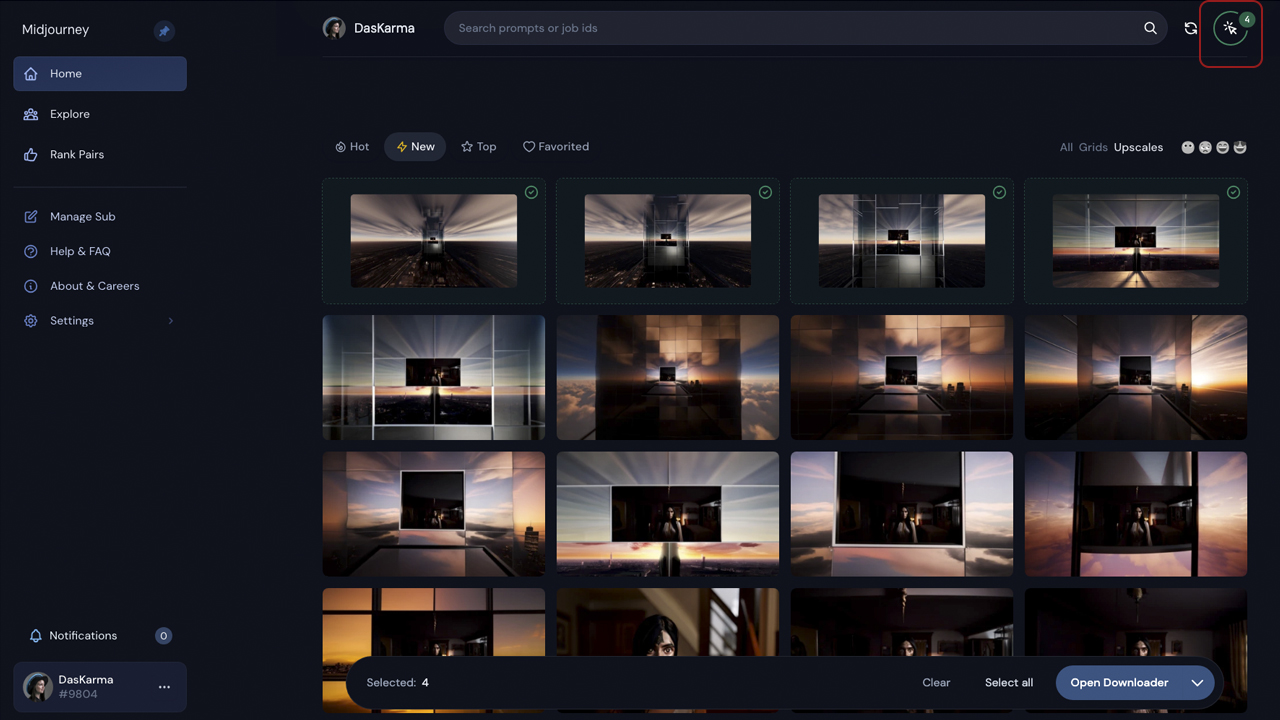This screenshot has width=1280, height=720.
Task: Open the Home page in sidebar
Action: click(100, 74)
